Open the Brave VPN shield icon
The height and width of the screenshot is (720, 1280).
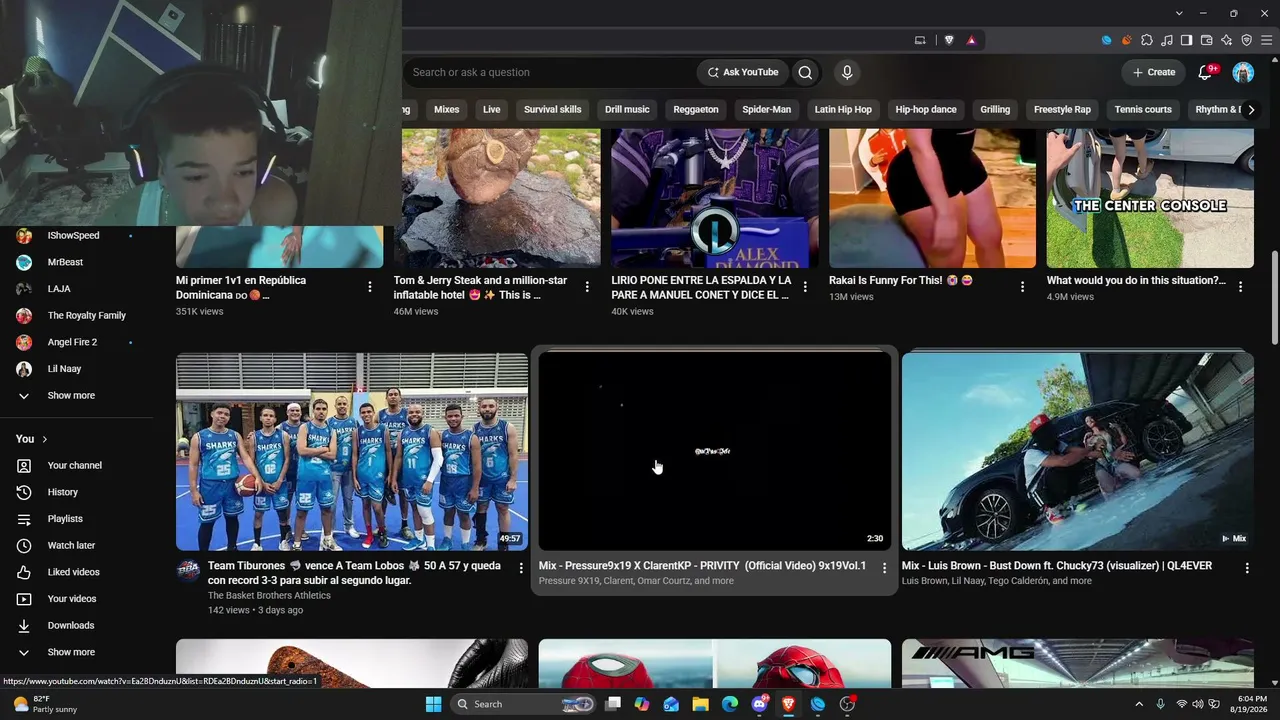pos(1247,40)
